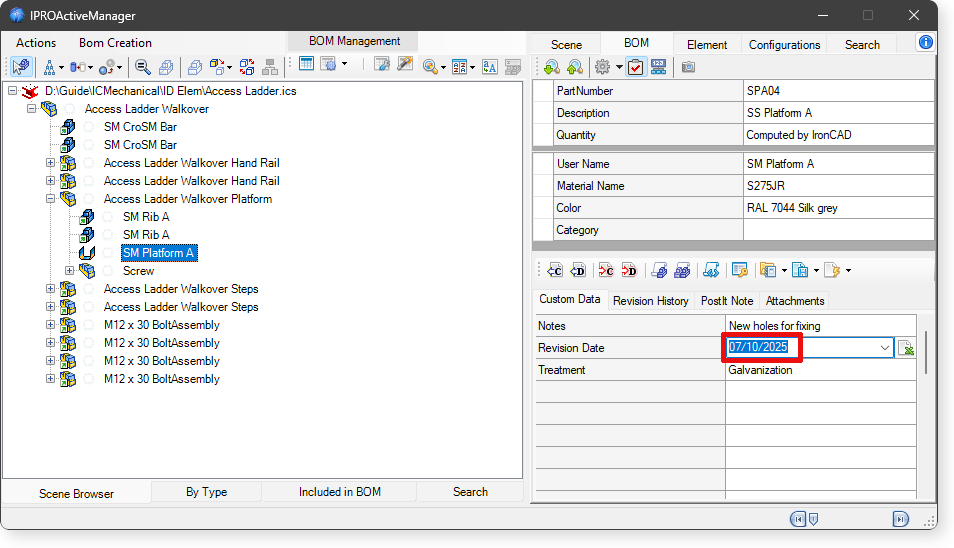Click the PartNumber value SPA04
The height and width of the screenshot is (548, 954).
pos(763,91)
